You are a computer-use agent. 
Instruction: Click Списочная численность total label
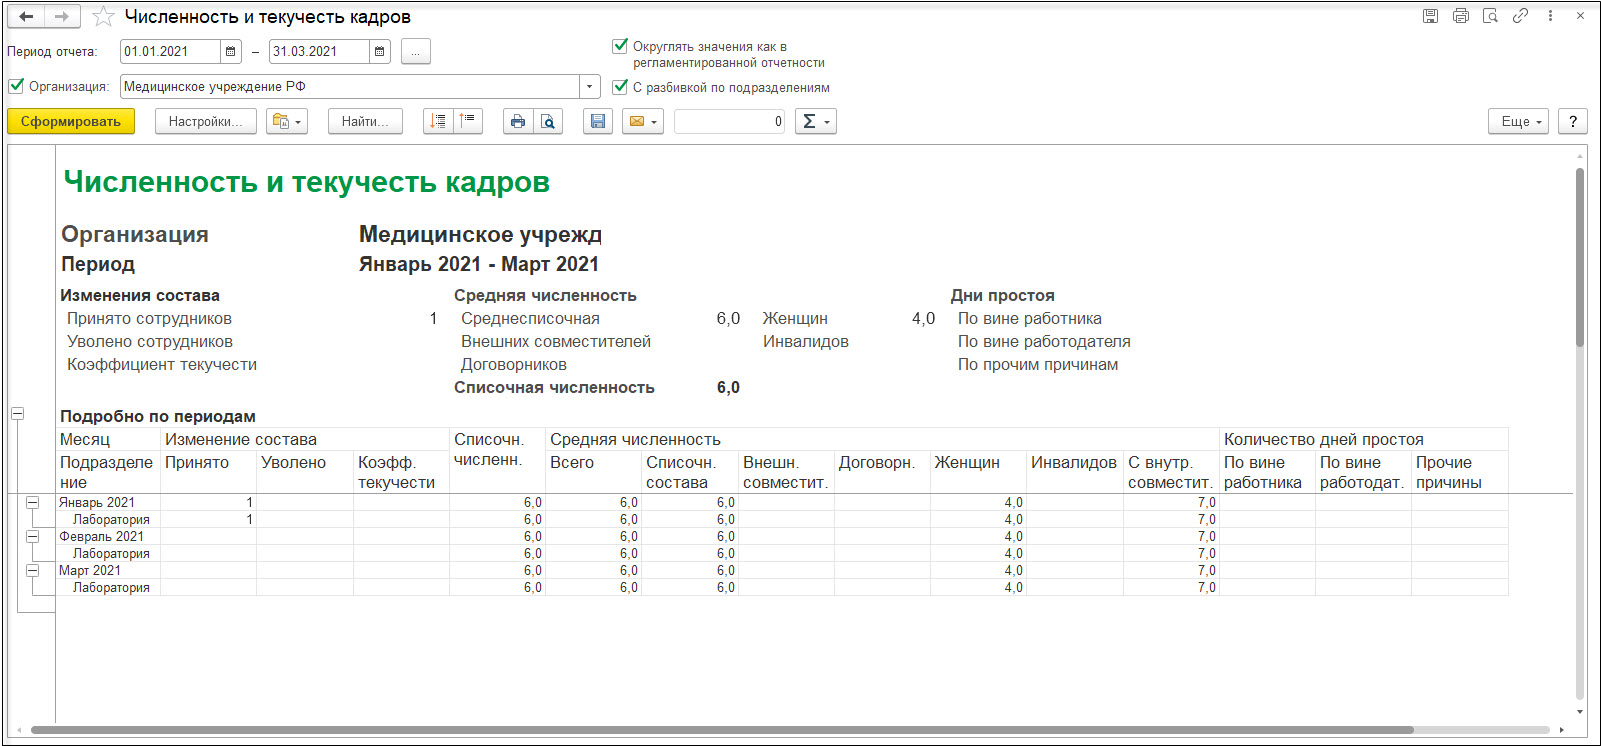tap(554, 387)
